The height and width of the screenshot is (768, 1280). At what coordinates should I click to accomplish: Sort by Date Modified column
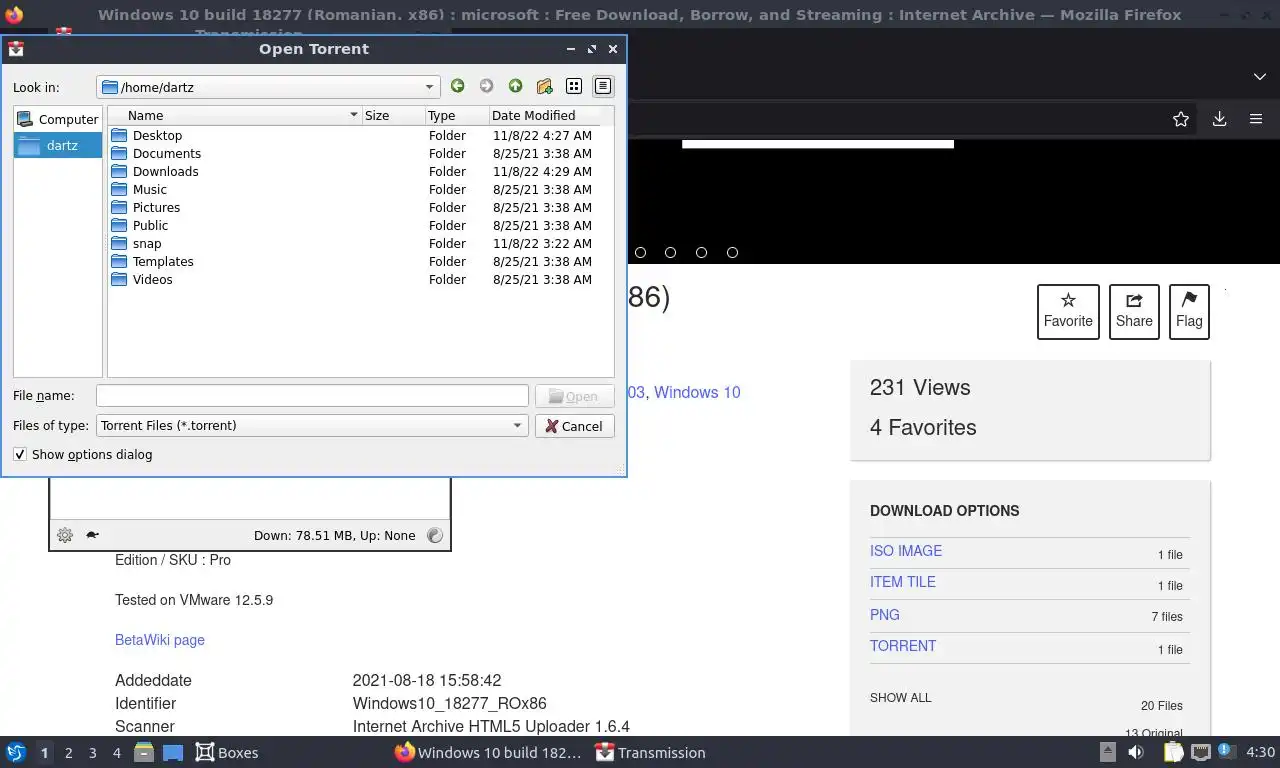[545, 115]
